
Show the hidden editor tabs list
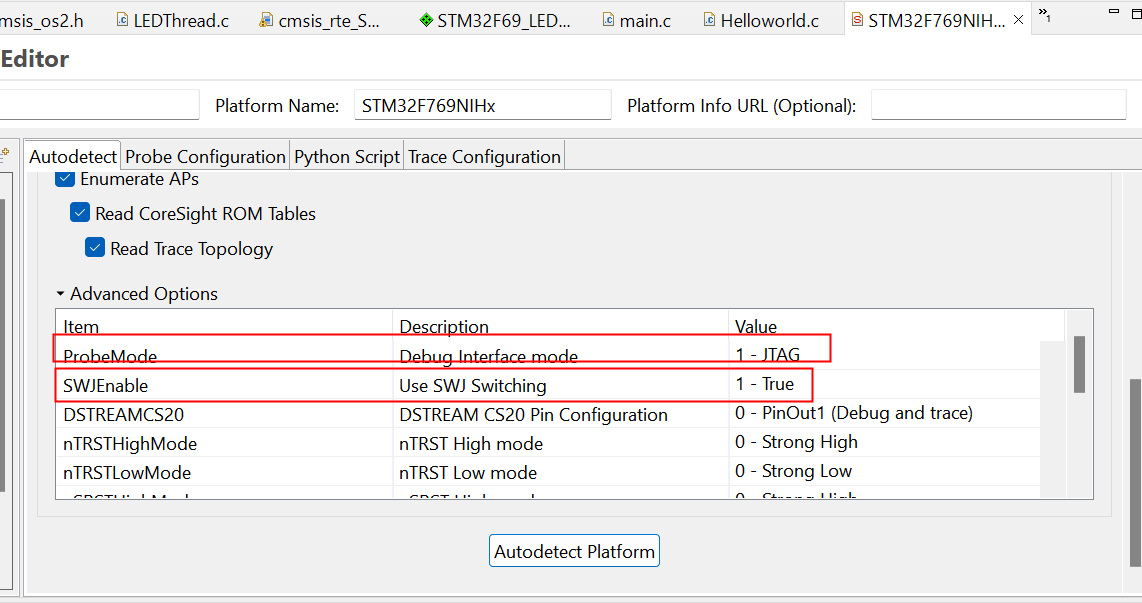click(1043, 14)
